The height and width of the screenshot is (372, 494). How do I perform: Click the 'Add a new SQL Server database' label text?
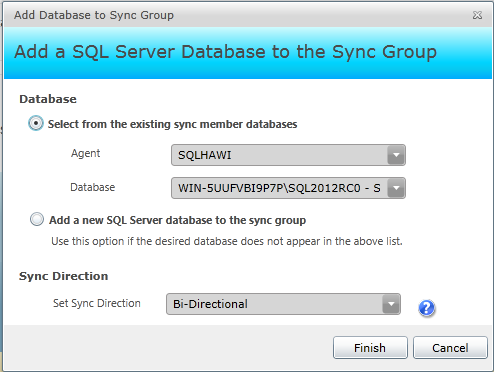point(177,220)
